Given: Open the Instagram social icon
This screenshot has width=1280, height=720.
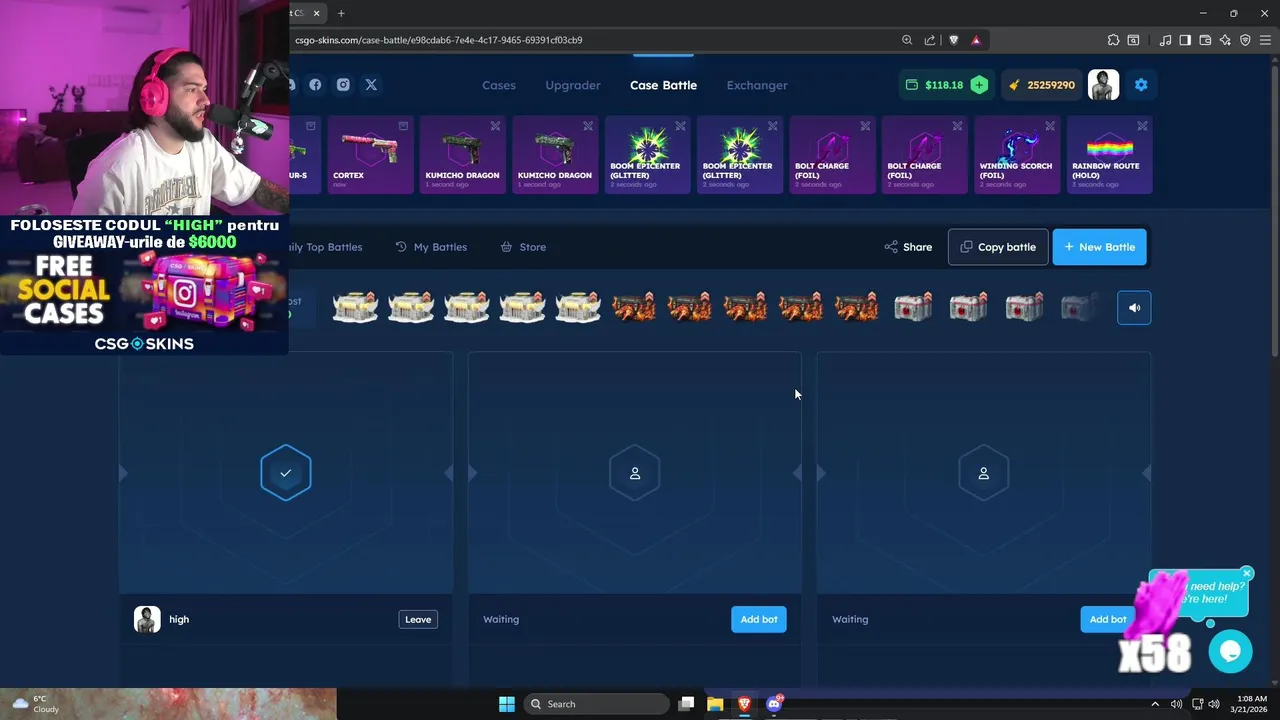Looking at the screenshot, I should click(343, 85).
